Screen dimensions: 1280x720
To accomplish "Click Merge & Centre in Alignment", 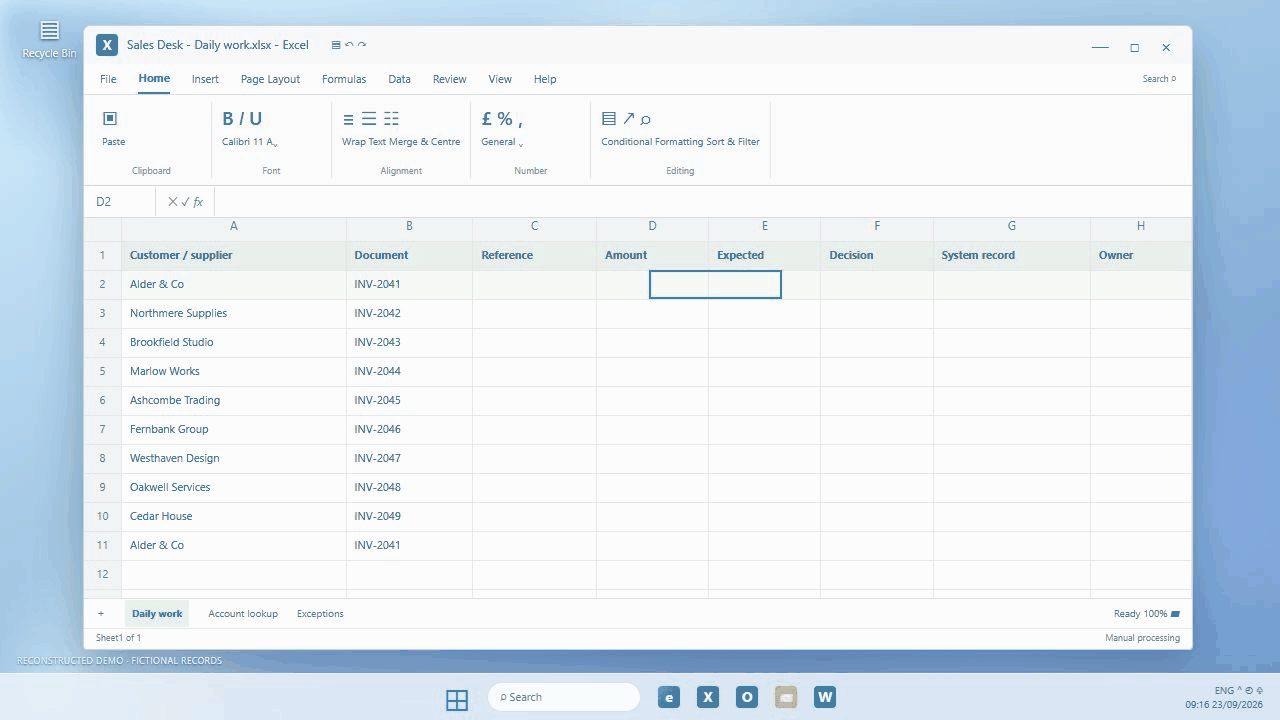I will [x=425, y=142].
